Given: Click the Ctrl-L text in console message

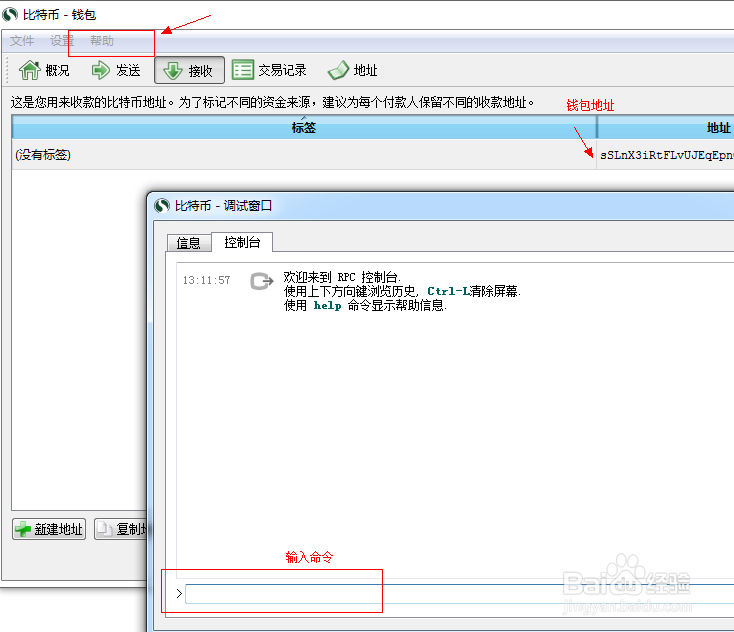Looking at the screenshot, I should point(448,291).
